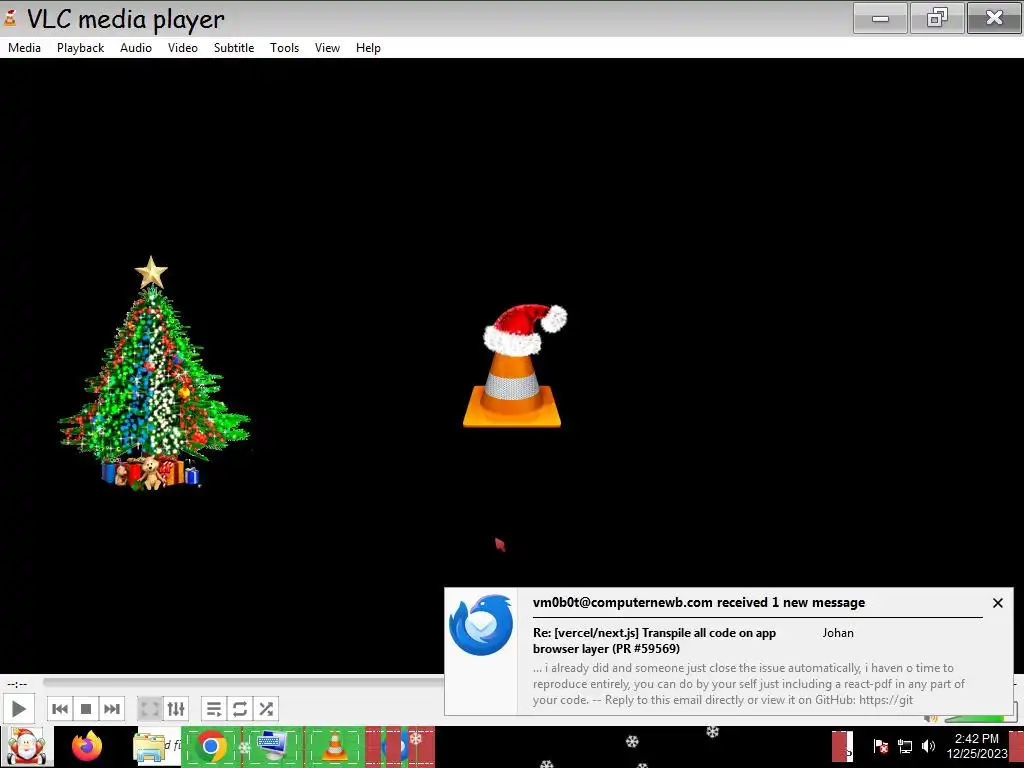This screenshot has width=1024, height=768.
Task: Jump to previous media track
Action: tap(60, 709)
